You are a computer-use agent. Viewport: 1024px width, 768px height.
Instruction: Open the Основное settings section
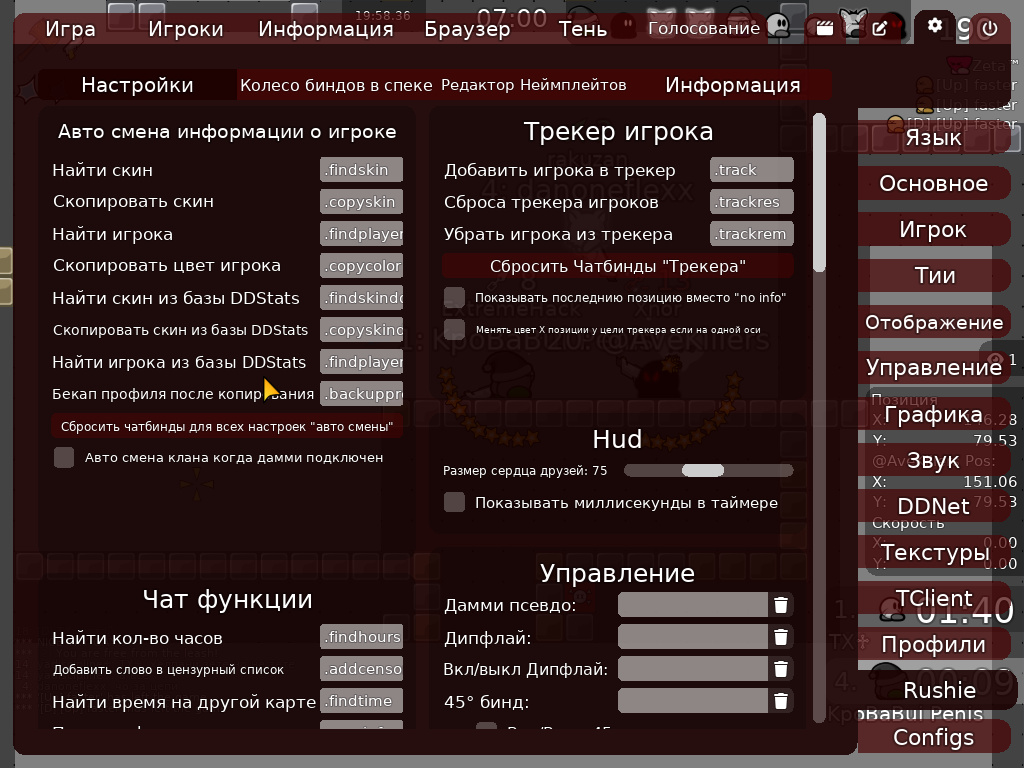pyautogui.click(x=933, y=184)
